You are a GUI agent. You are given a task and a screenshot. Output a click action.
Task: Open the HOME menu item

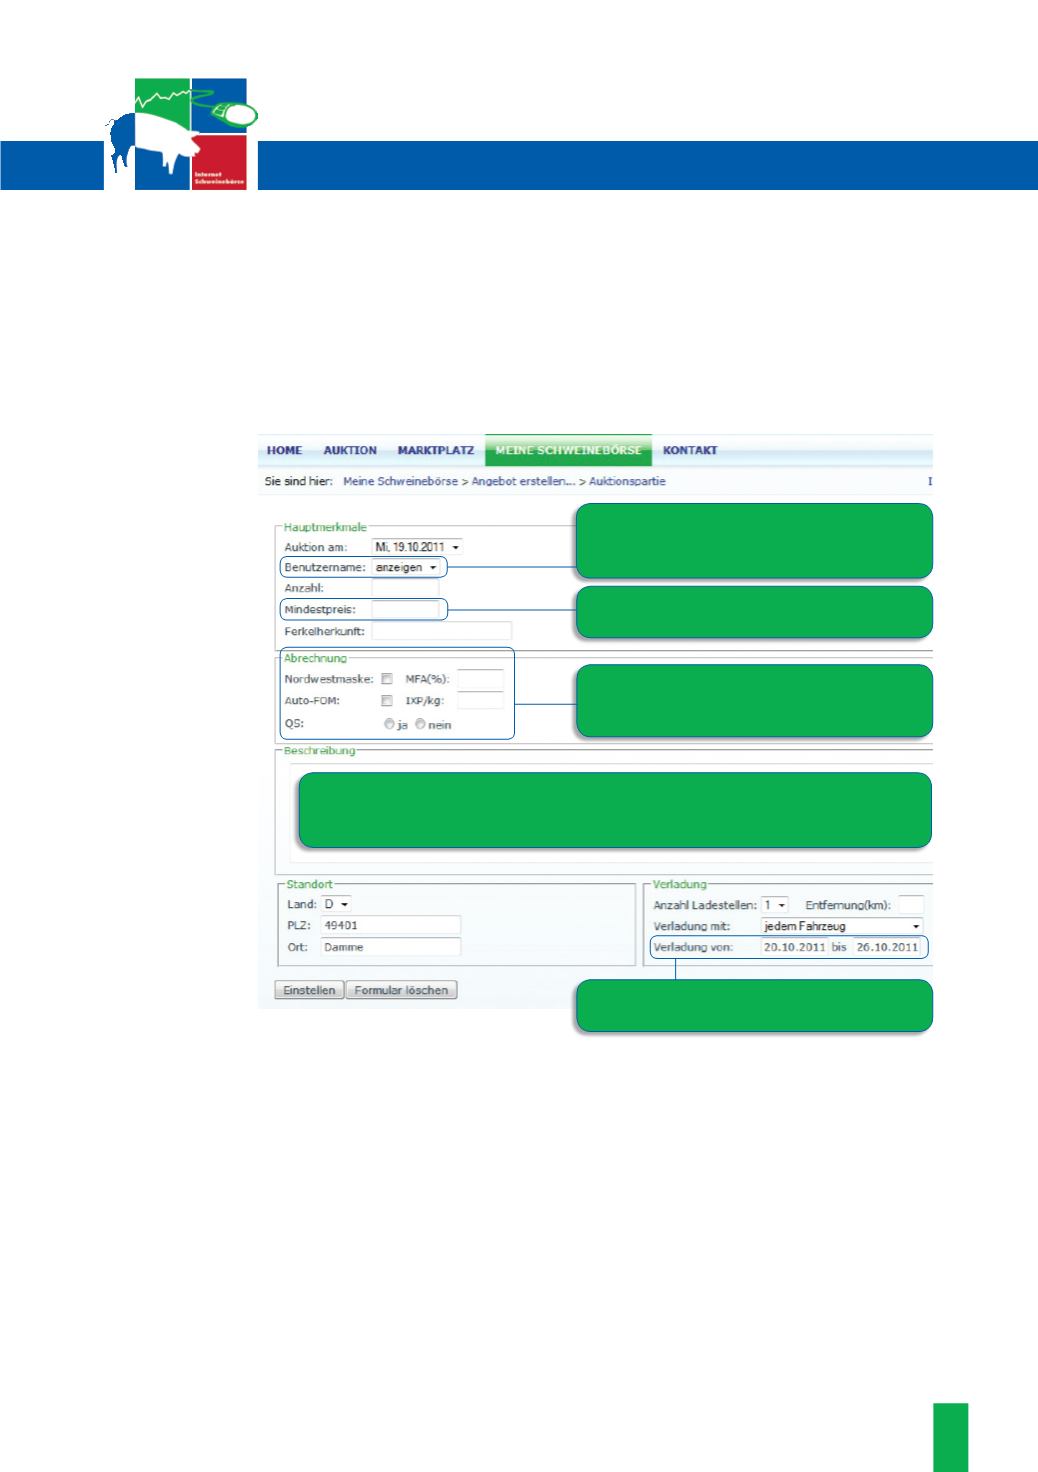pyautogui.click(x=284, y=451)
